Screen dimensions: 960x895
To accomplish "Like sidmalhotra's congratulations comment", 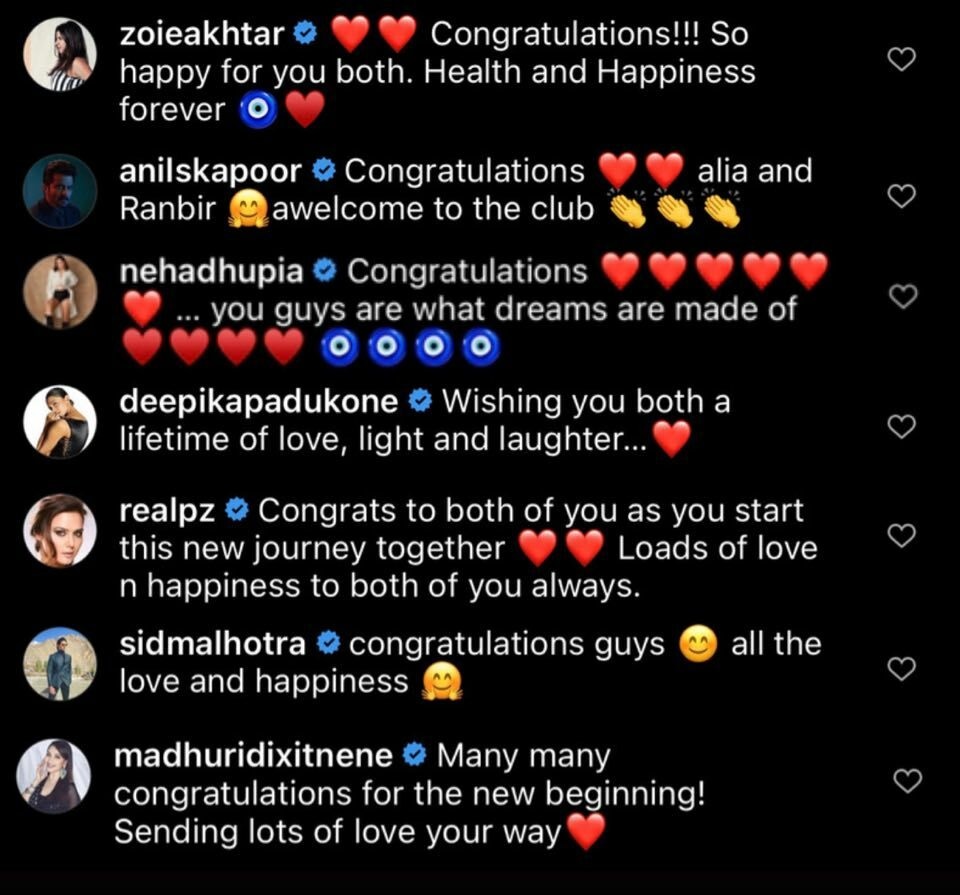I will click(x=901, y=668).
